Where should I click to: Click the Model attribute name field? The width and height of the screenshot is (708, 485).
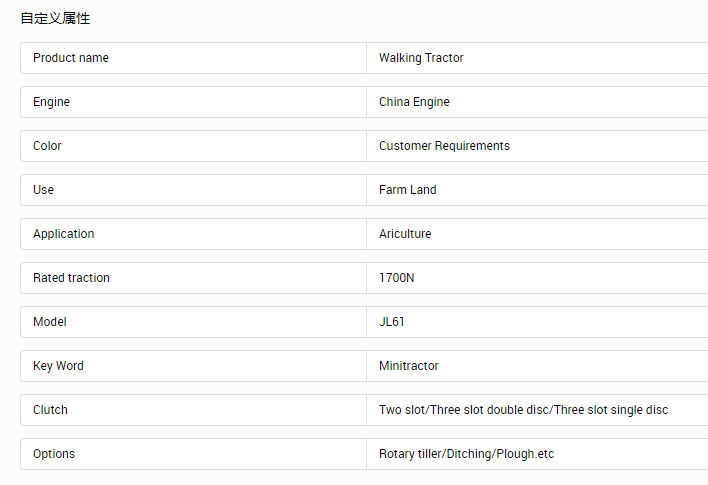193,322
